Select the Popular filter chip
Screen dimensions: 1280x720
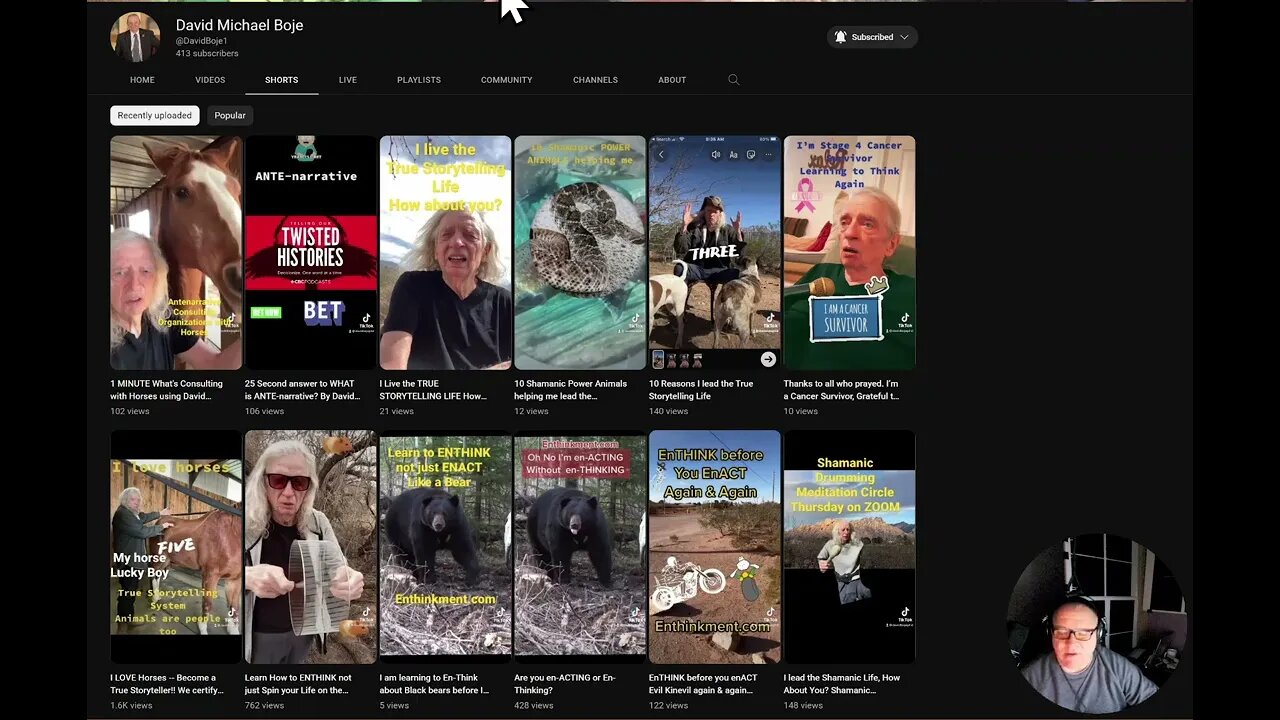230,115
